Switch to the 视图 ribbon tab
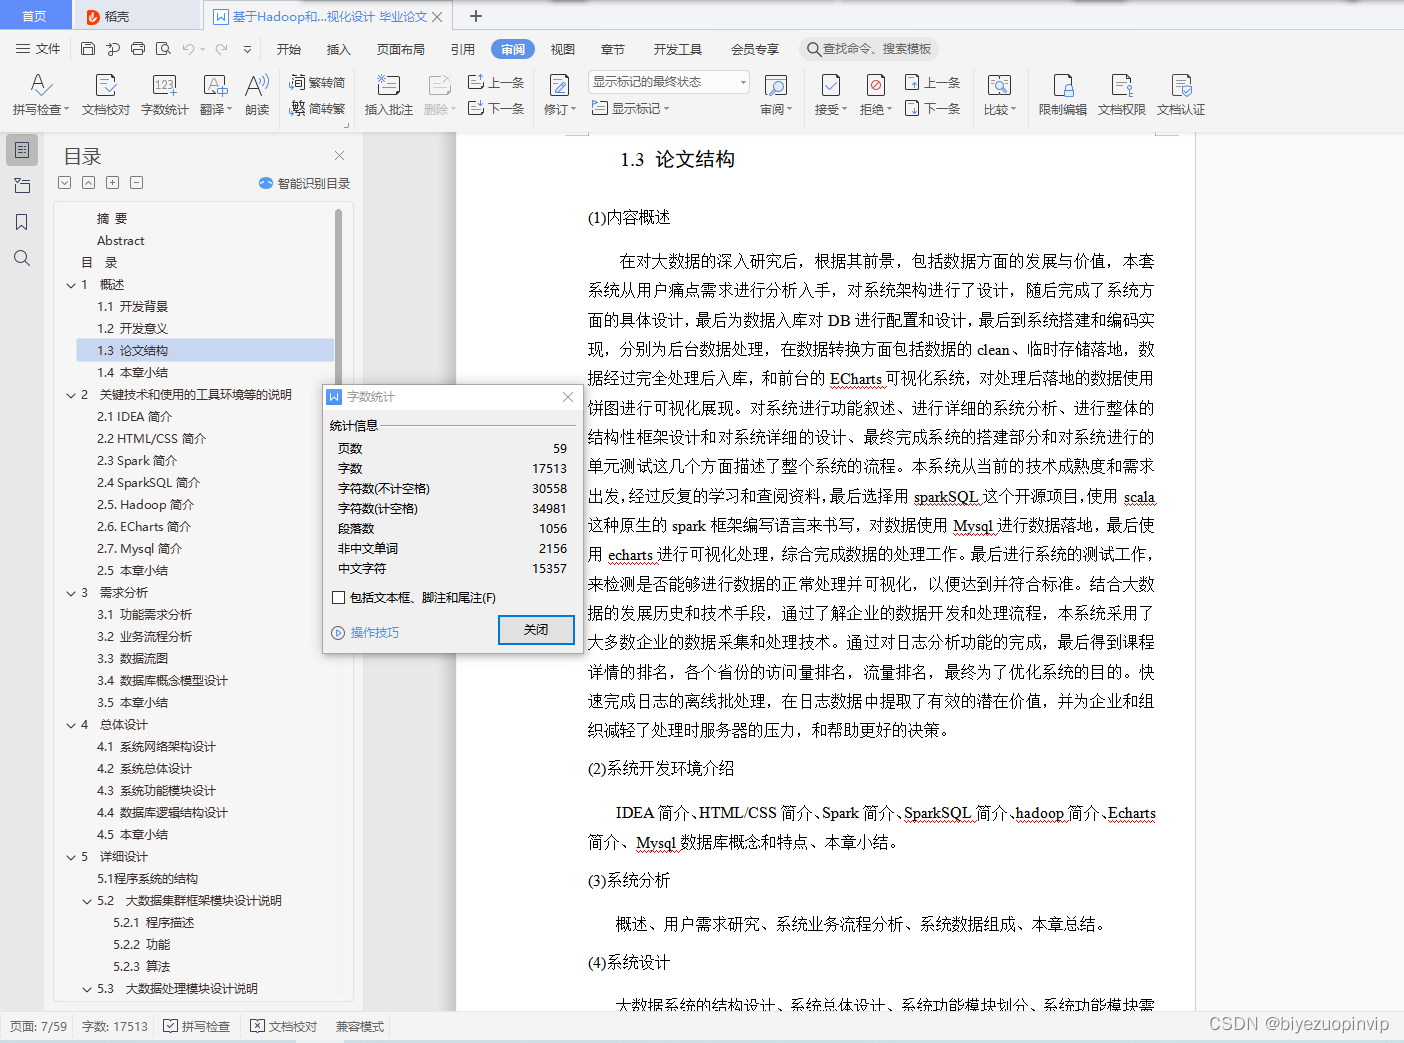 point(563,49)
